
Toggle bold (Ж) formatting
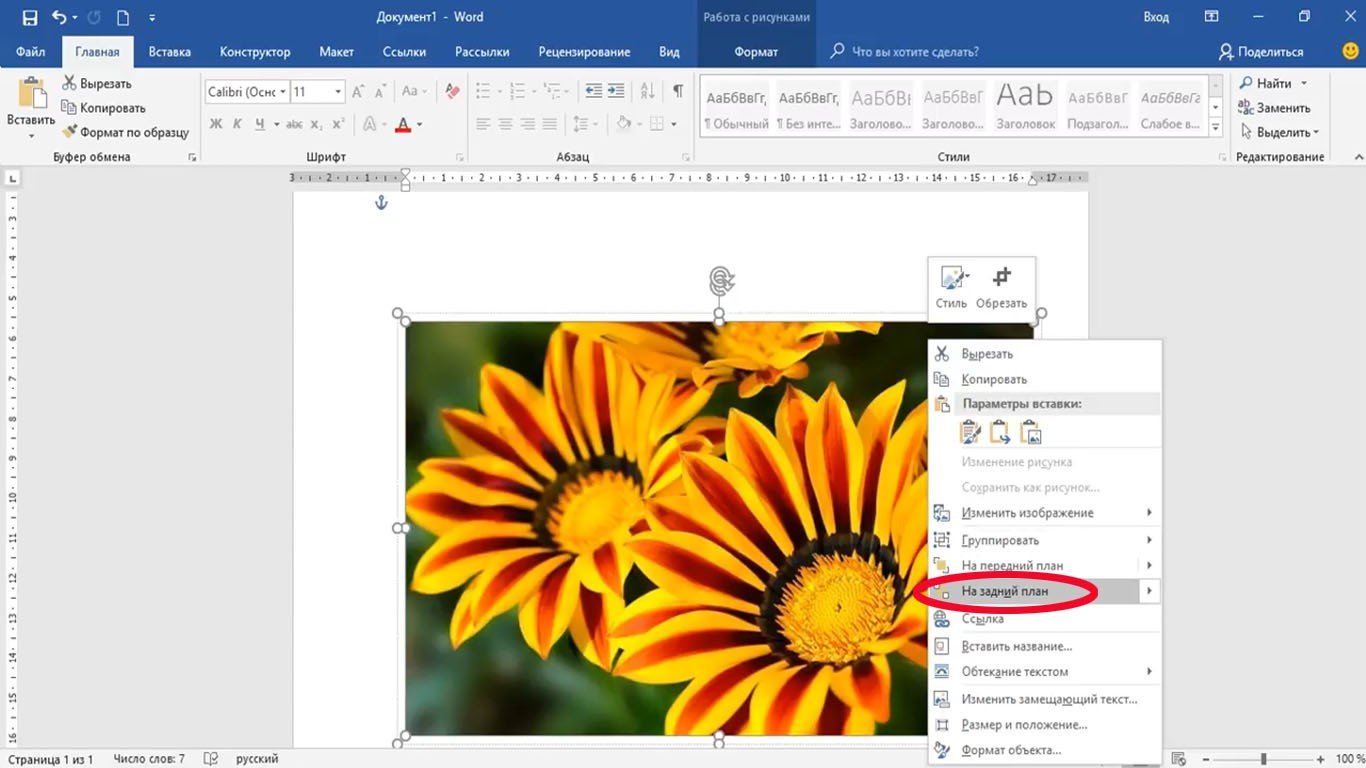click(x=216, y=124)
